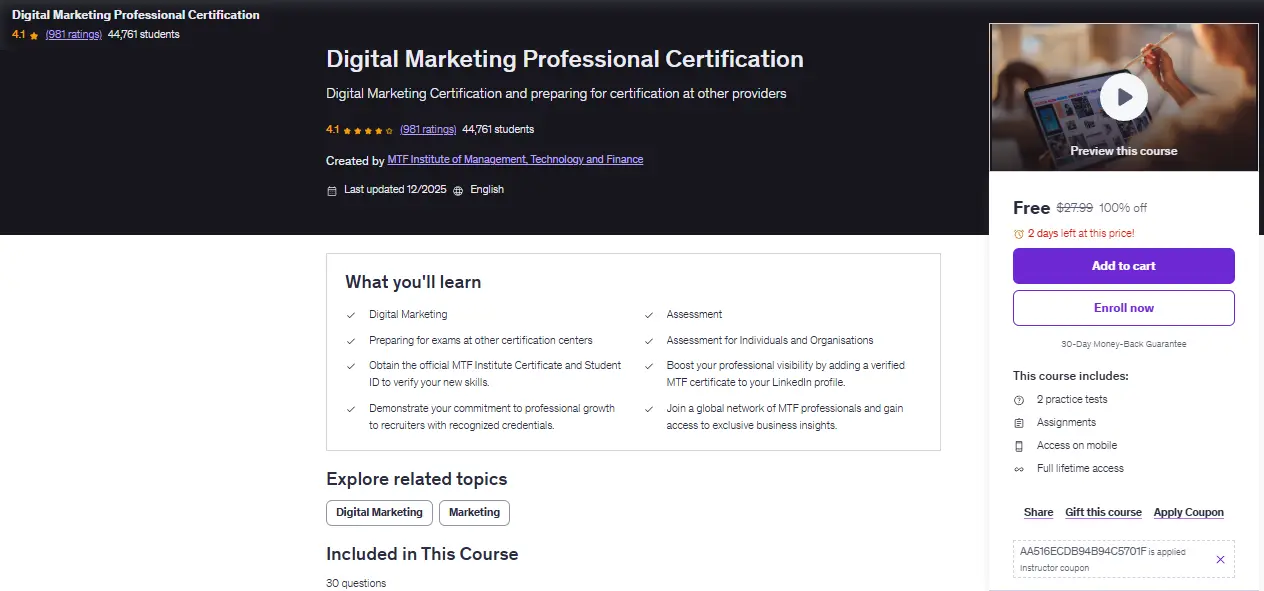Click the 'Assignments' text in sidebar
Screen dimensions: 1264x591
tap(1066, 423)
